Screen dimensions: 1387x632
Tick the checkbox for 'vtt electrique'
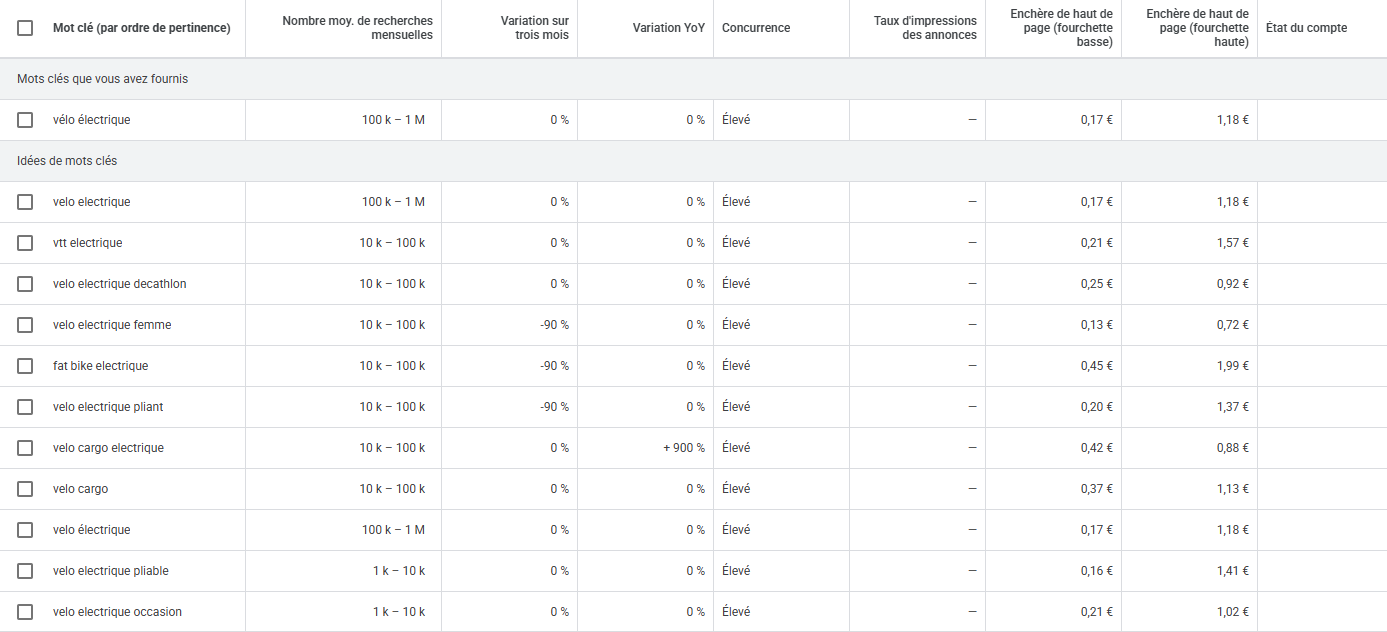(25, 243)
